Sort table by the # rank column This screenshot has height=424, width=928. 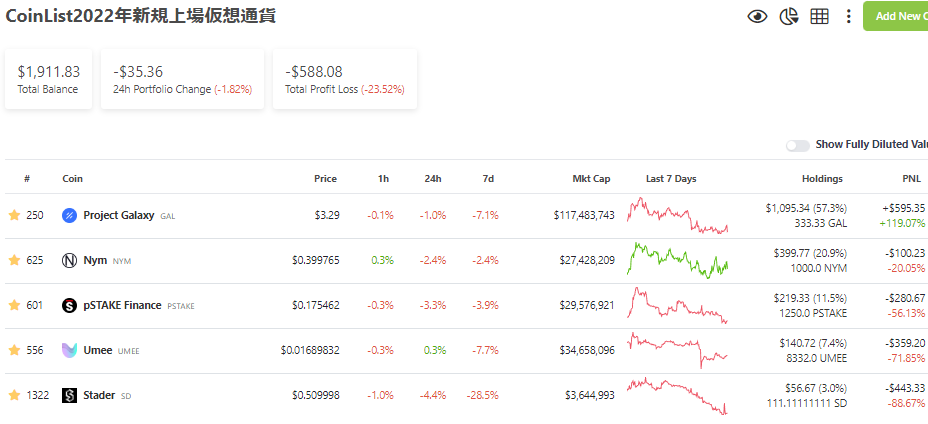click(27, 179)
